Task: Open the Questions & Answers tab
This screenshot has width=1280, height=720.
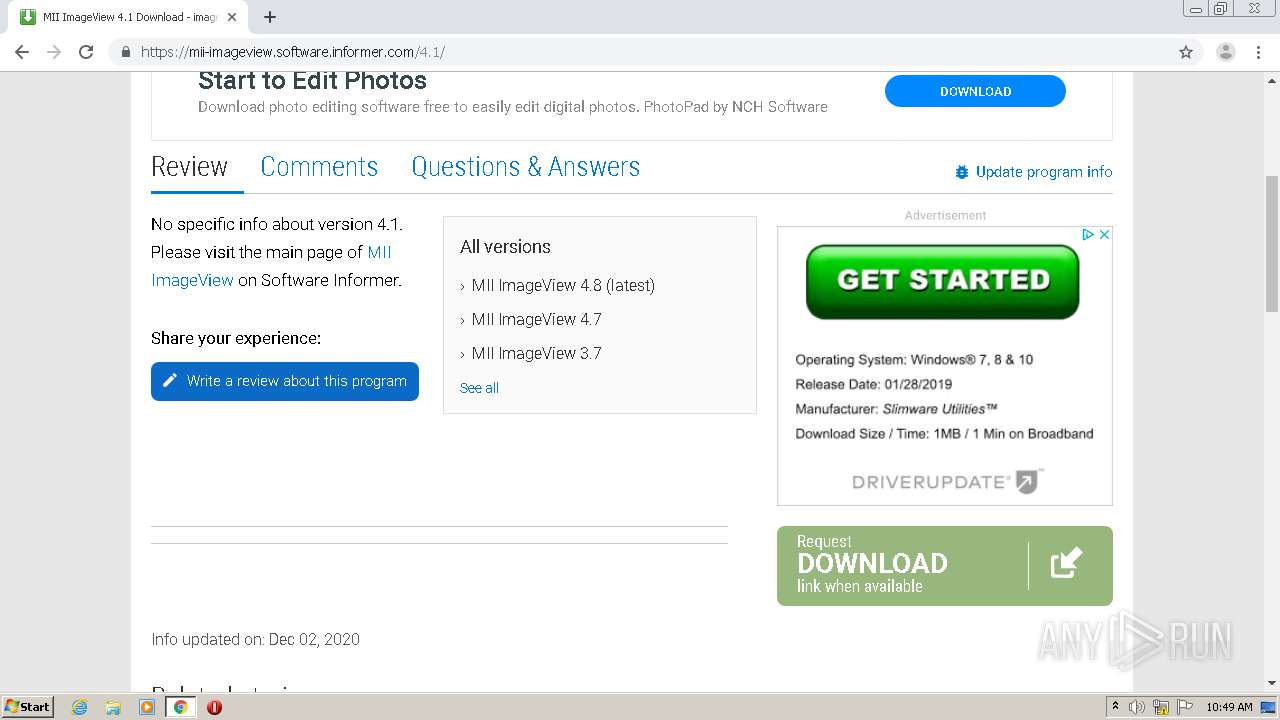Action: (x=526, y=167)
